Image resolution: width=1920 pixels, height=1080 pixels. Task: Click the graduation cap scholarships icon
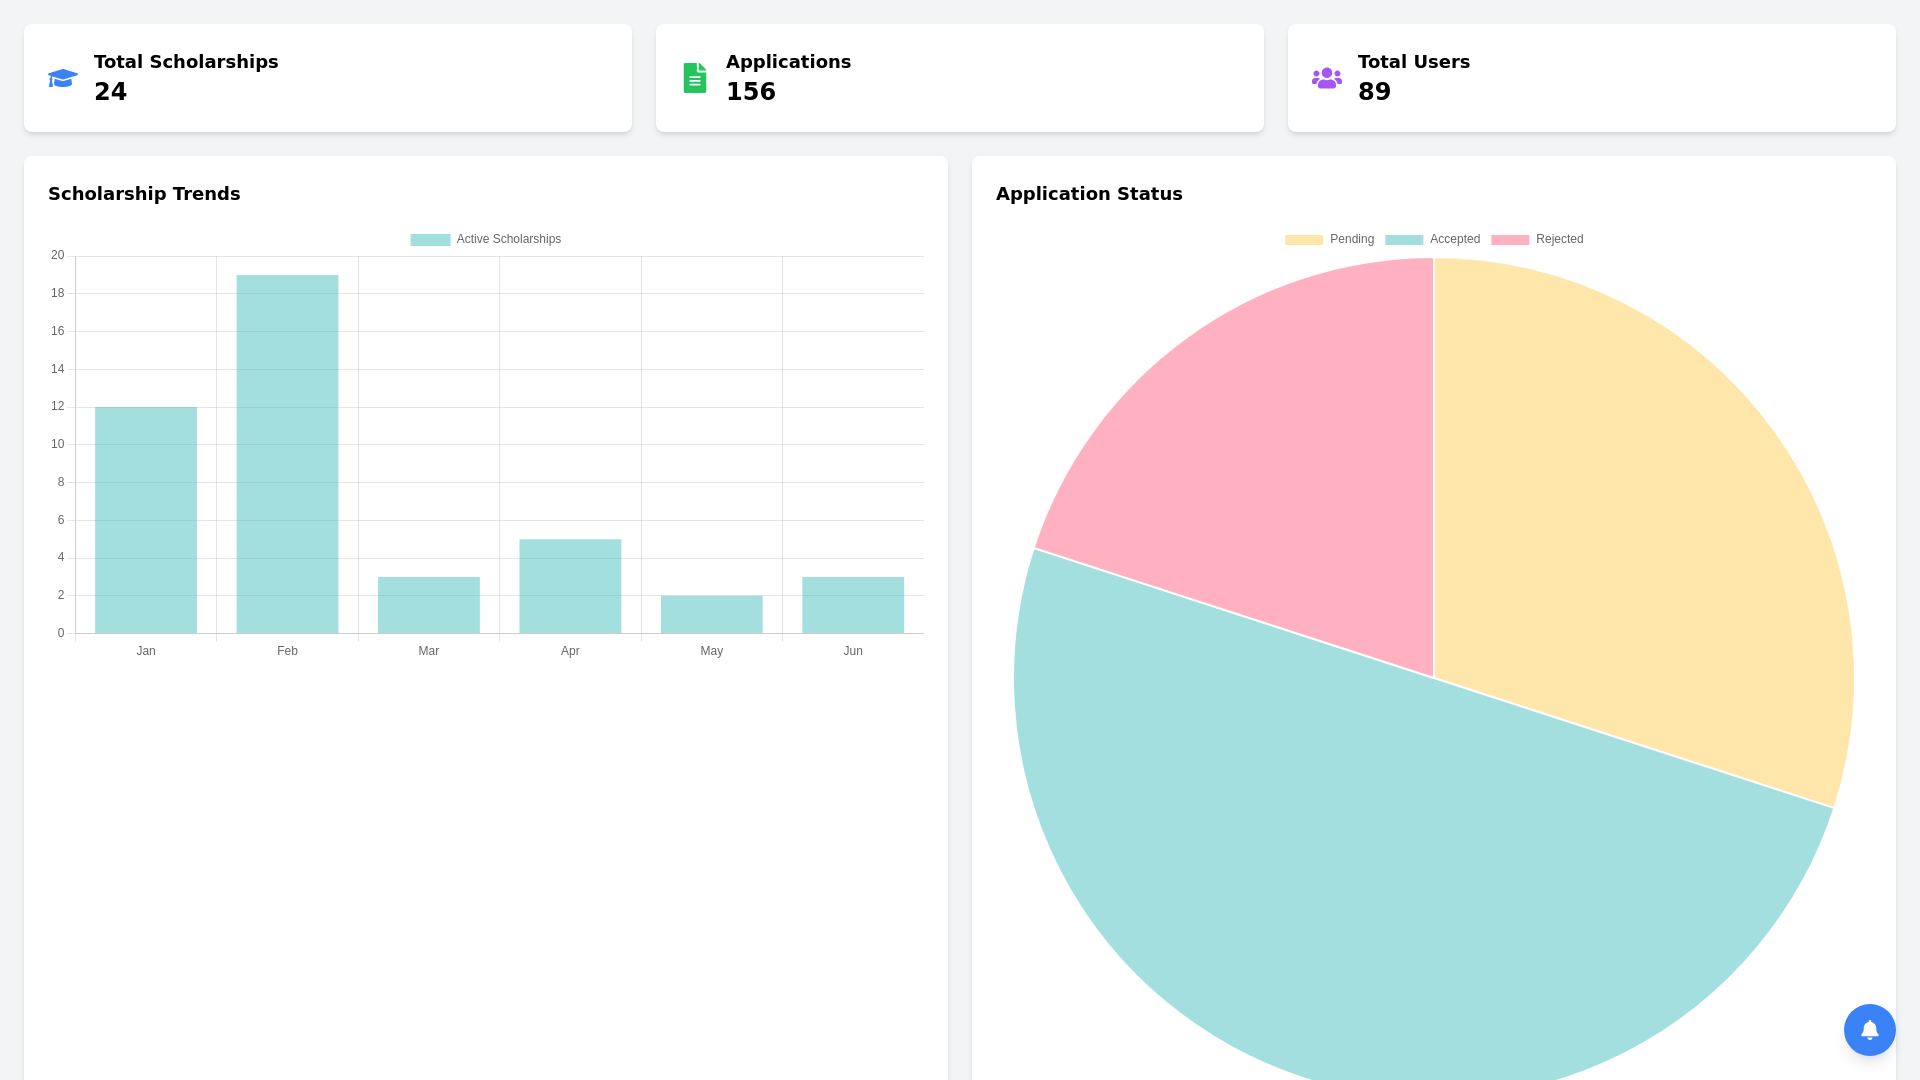click(63, 78)
